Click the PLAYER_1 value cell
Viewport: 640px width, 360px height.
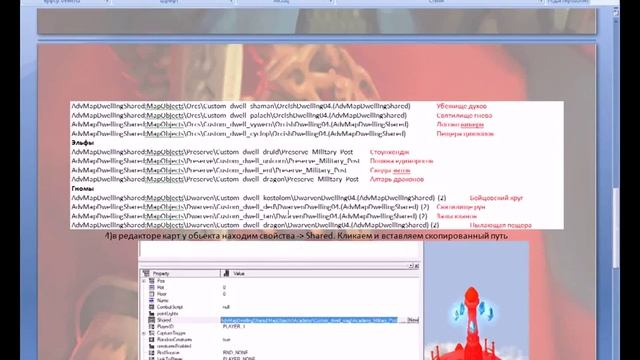234,327
